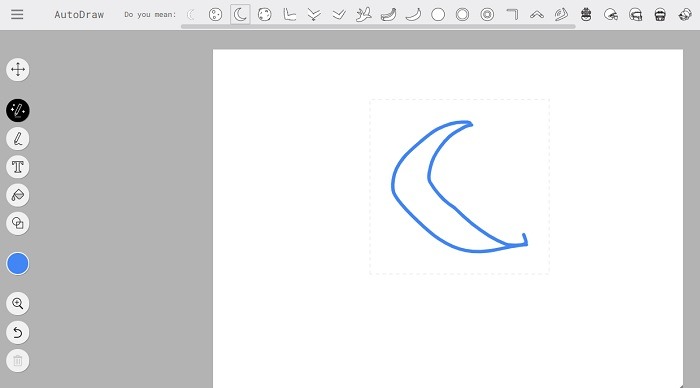
Task: Pick the upward caret suggestion
Action: (x=537, y=15)
